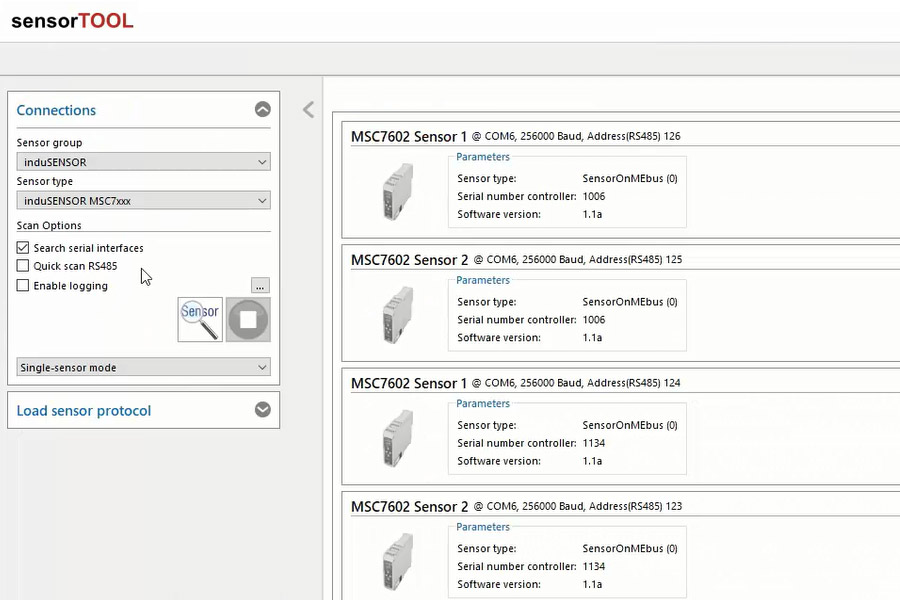The width and height of the screenshot is (900, 600).
Task: Toggle the Enable logging checkbox
Action: 23,286
